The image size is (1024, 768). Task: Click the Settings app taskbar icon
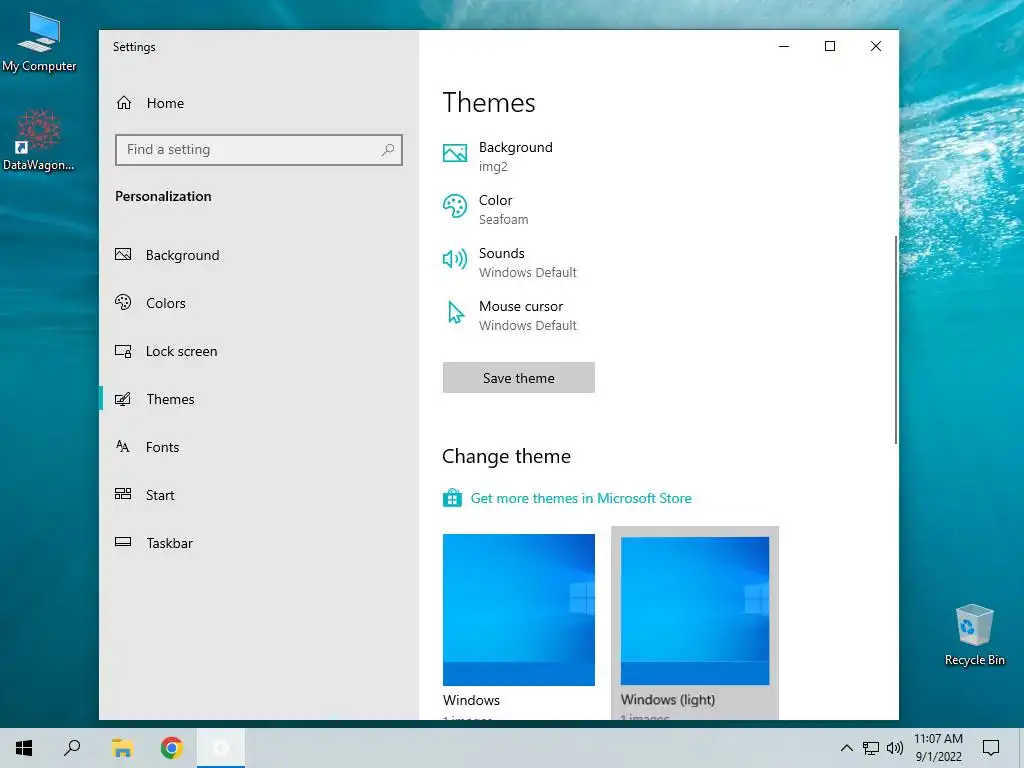(x=221, y=748)
